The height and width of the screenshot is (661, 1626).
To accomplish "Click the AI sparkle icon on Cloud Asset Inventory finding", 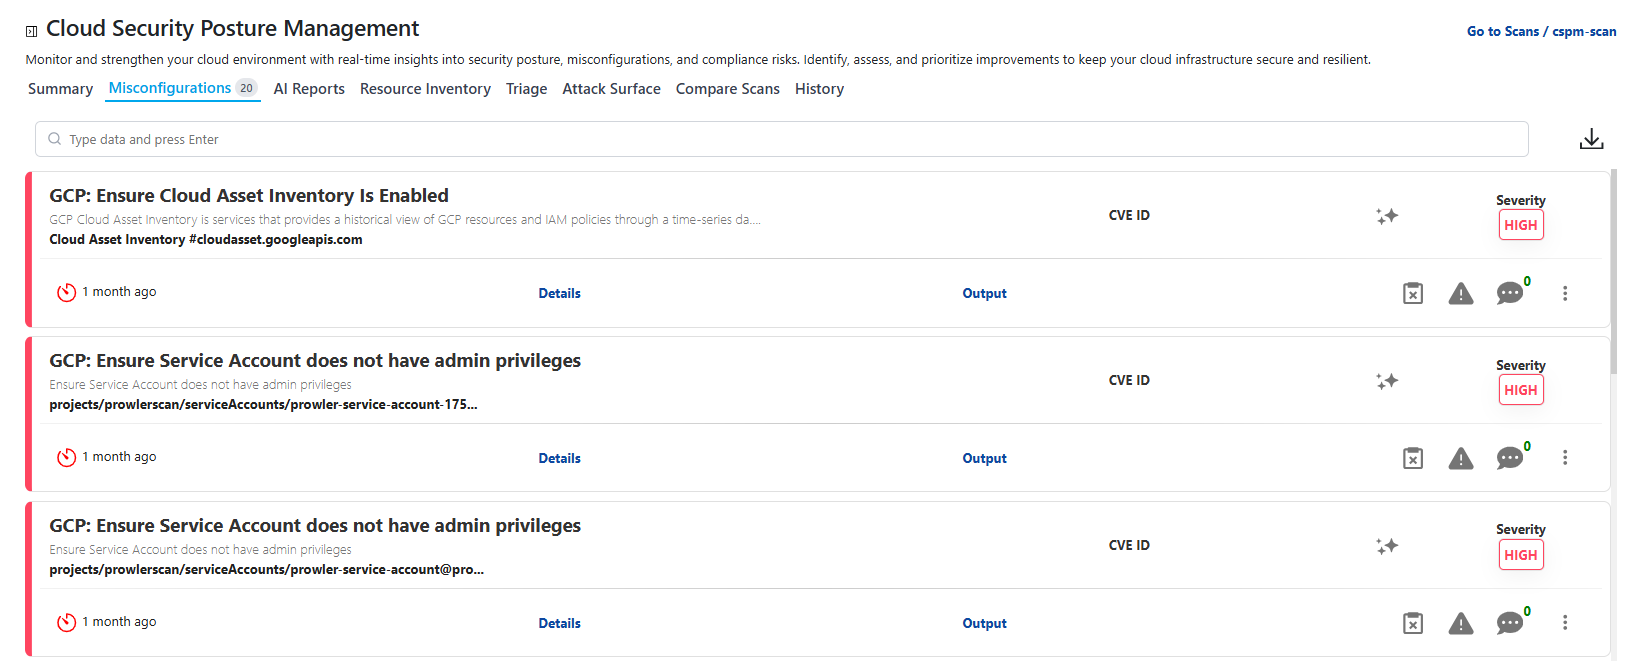I will pyautogui.click(x=1387, y=215).
